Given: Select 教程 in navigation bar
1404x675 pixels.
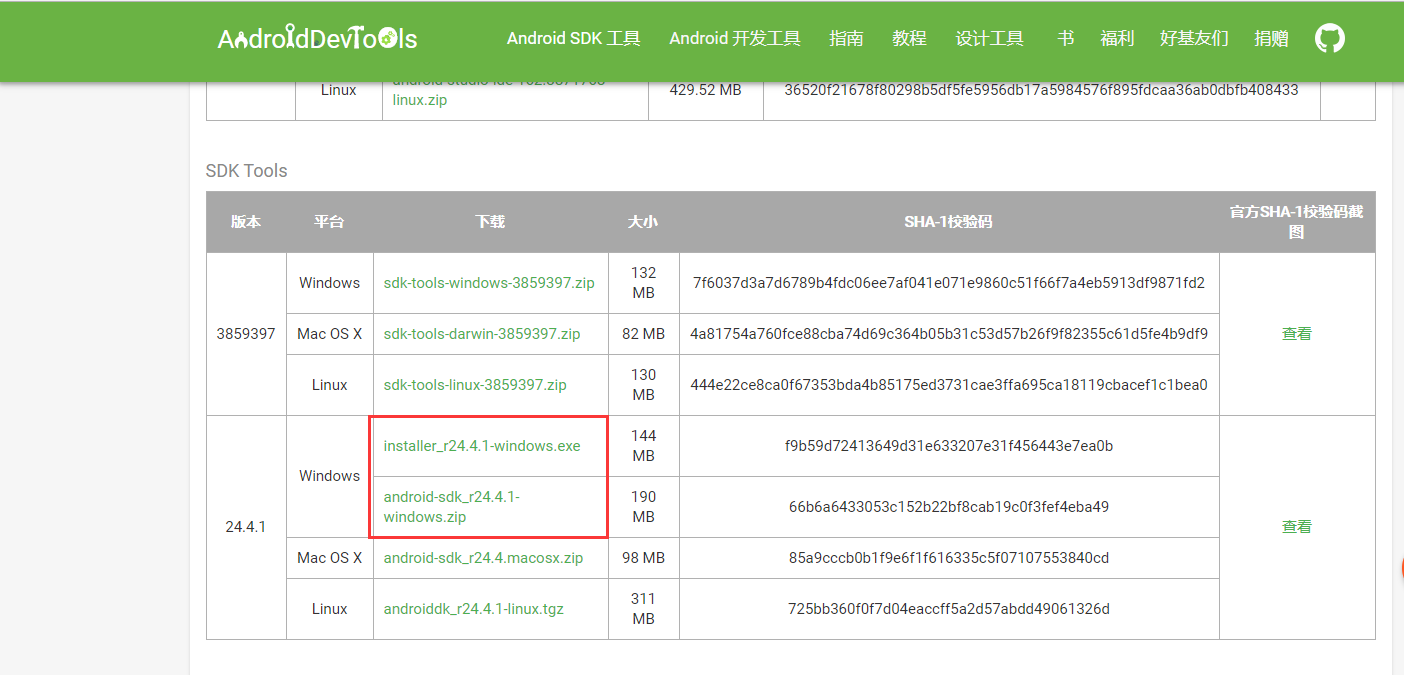Looking at the screenshot, I should (x=909, y=39).
